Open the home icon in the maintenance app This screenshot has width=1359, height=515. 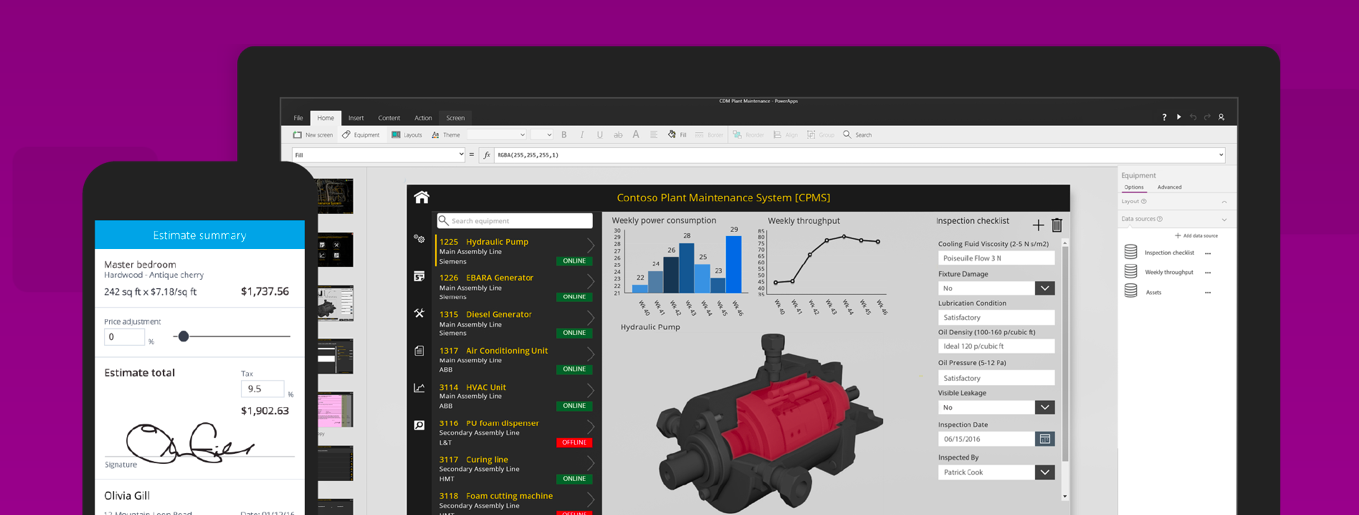[x=421, y=197]
